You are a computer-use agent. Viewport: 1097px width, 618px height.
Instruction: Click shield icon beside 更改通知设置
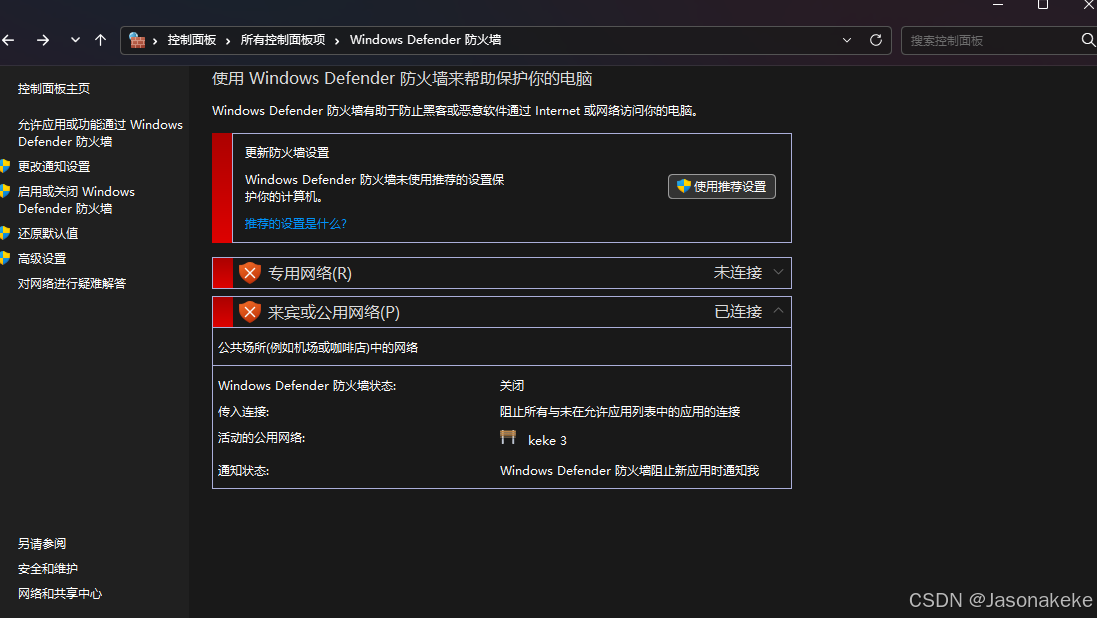5,166
